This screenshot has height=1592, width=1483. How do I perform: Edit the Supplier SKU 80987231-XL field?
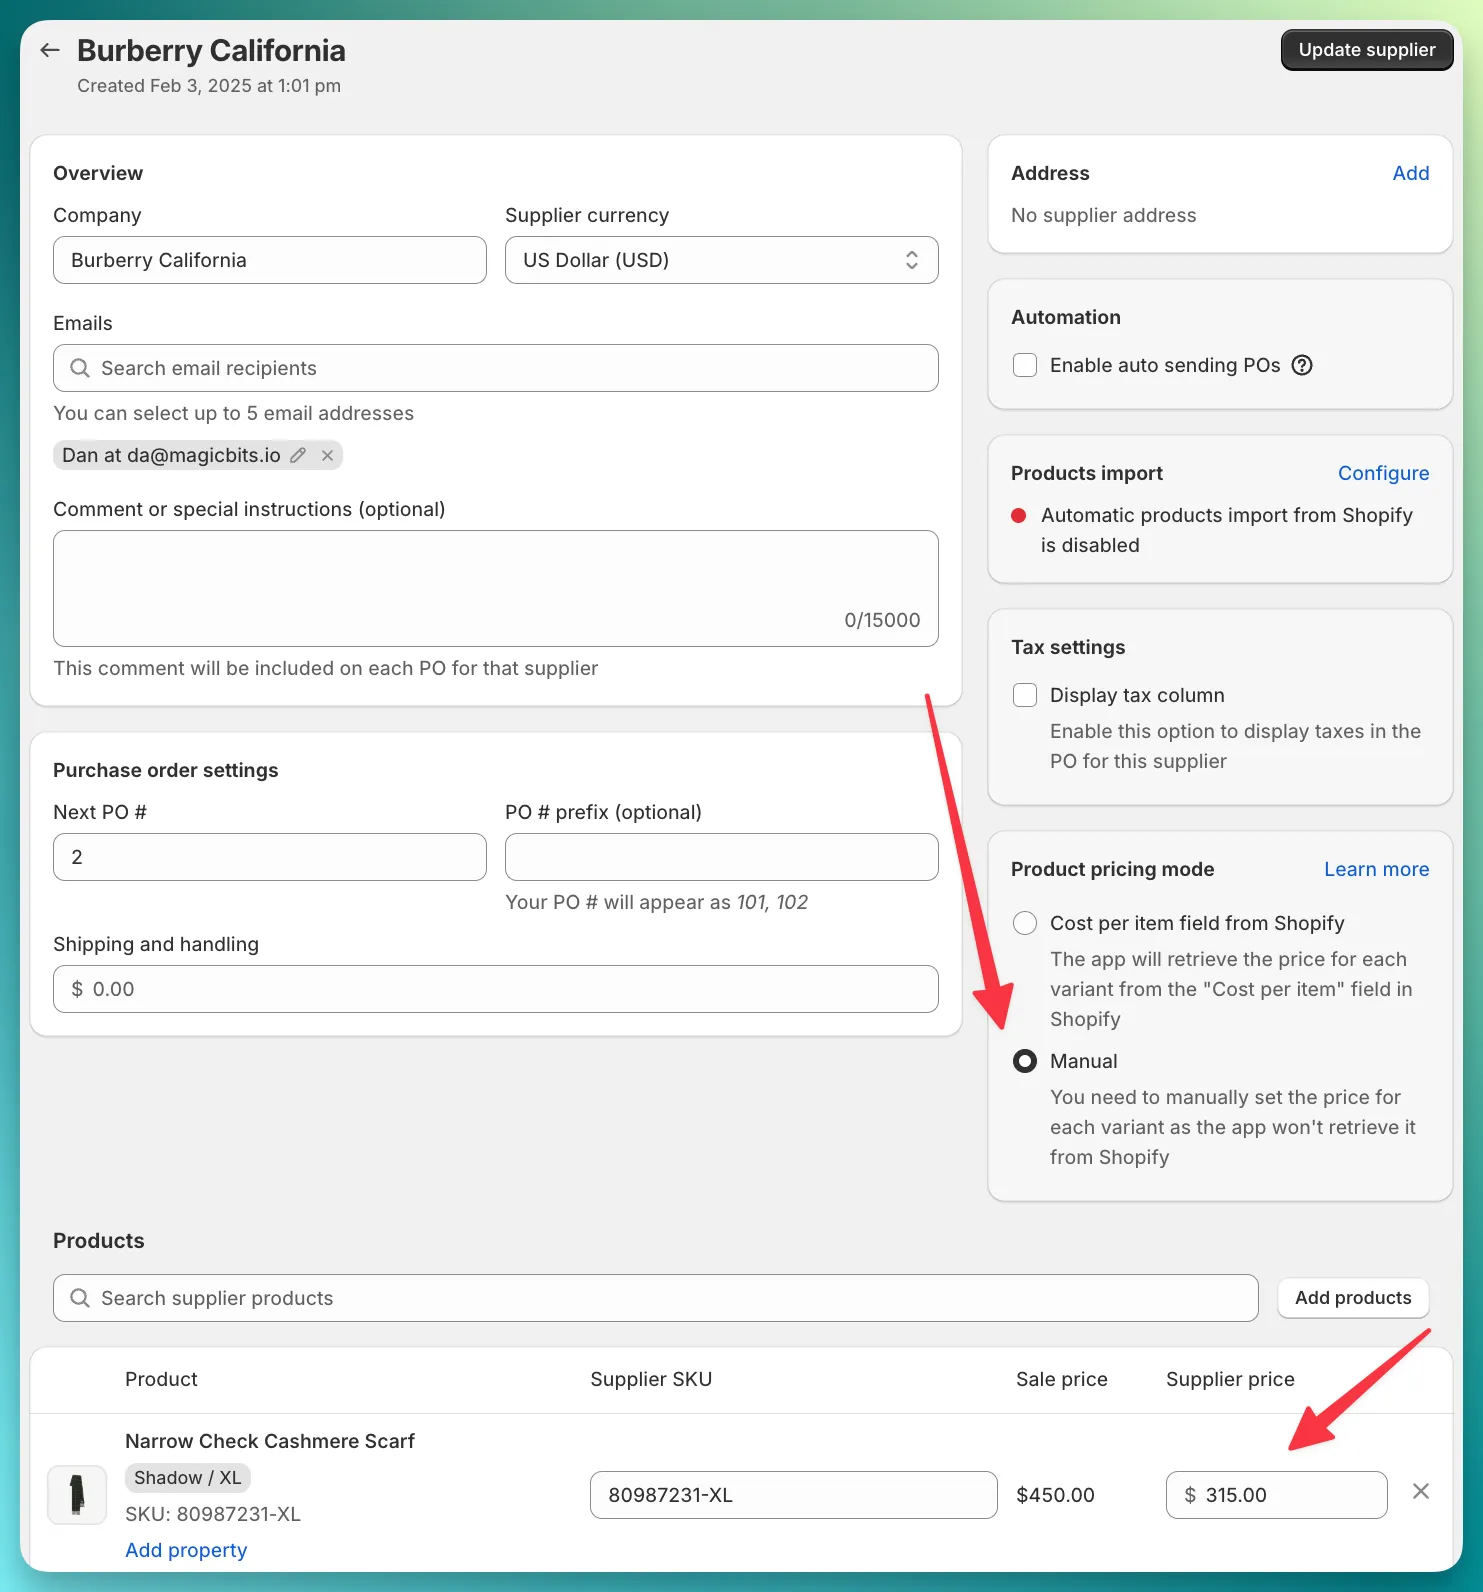[x=794, y=1495]
